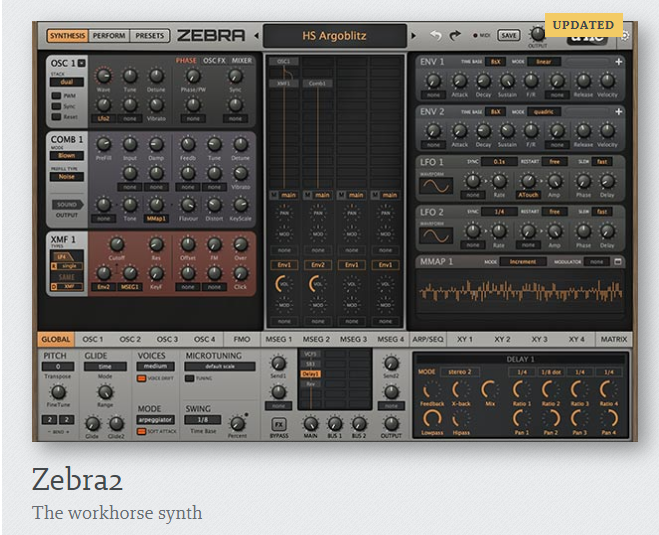Open the MSEG 1 tab

pyautogui.click(x=279, y=339)
